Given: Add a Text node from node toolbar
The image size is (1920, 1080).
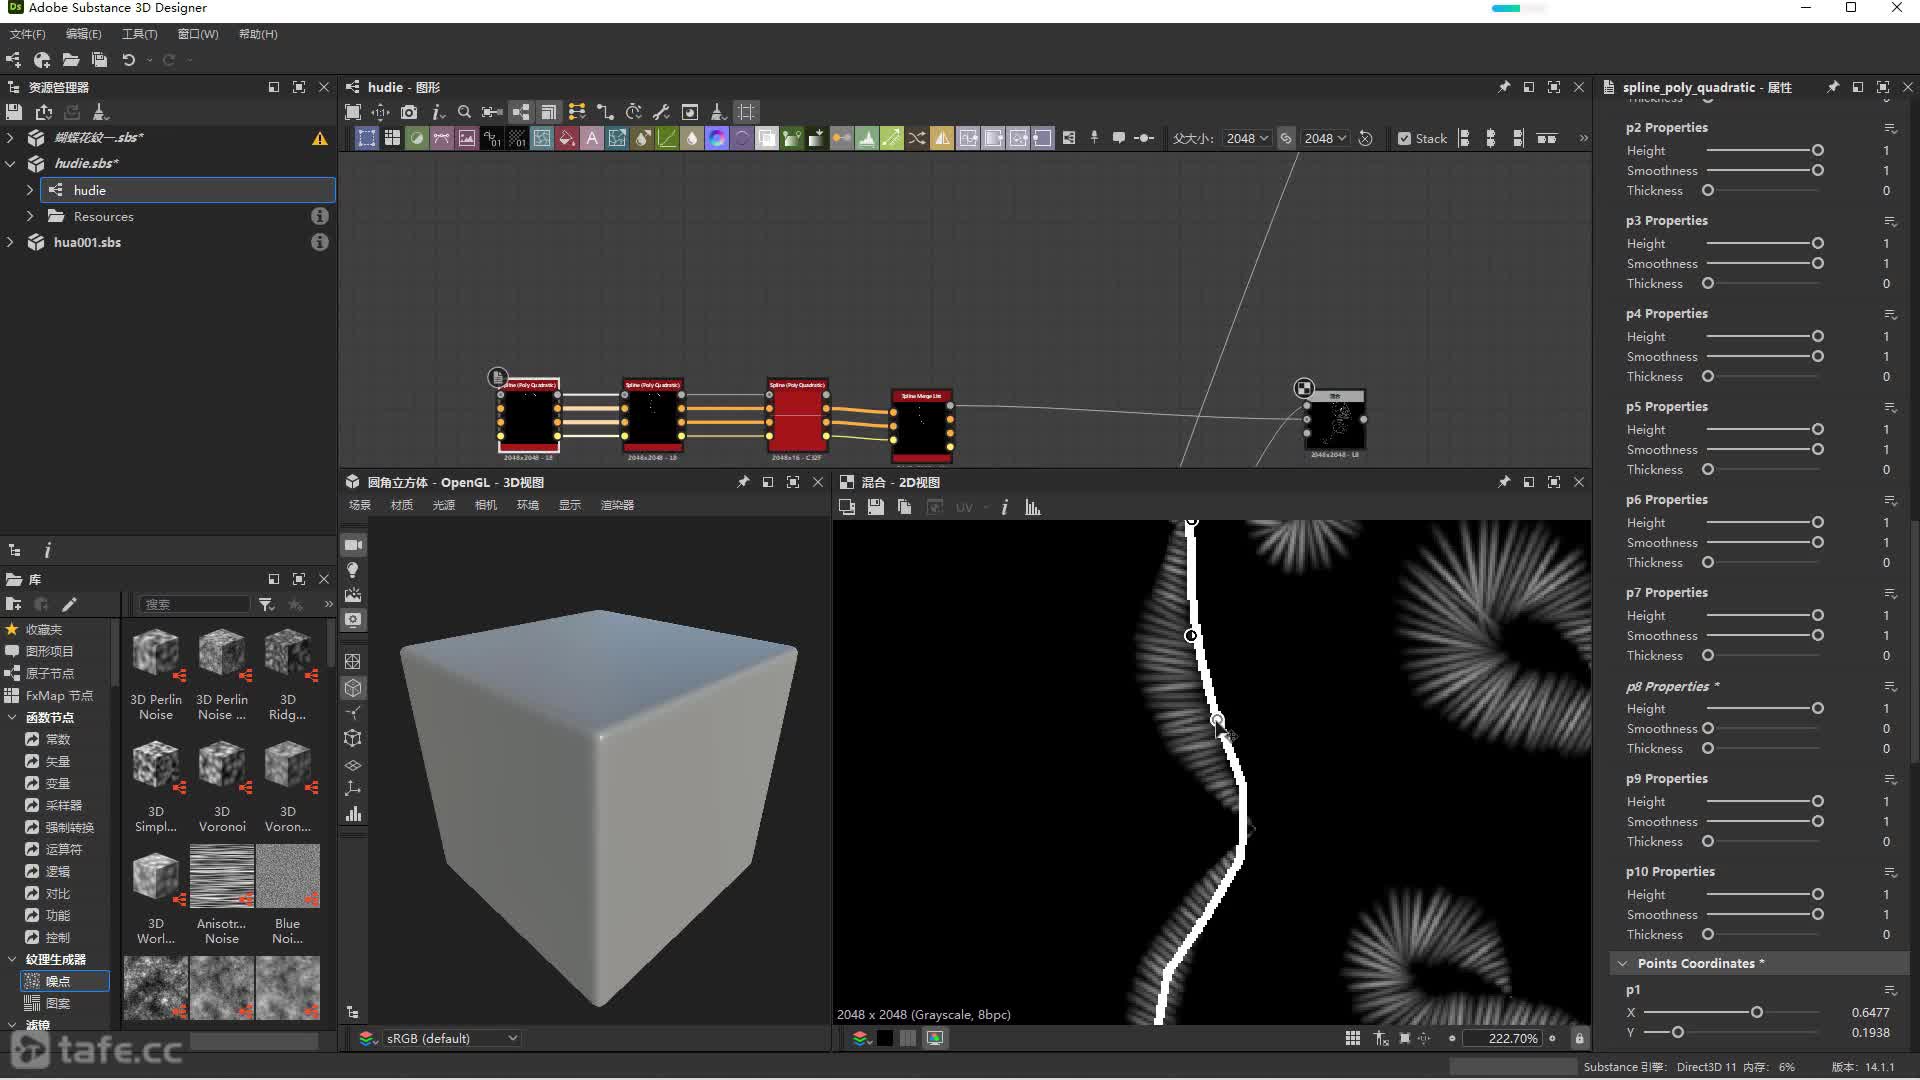Looking at the screenshot, I should coord(592,139).
